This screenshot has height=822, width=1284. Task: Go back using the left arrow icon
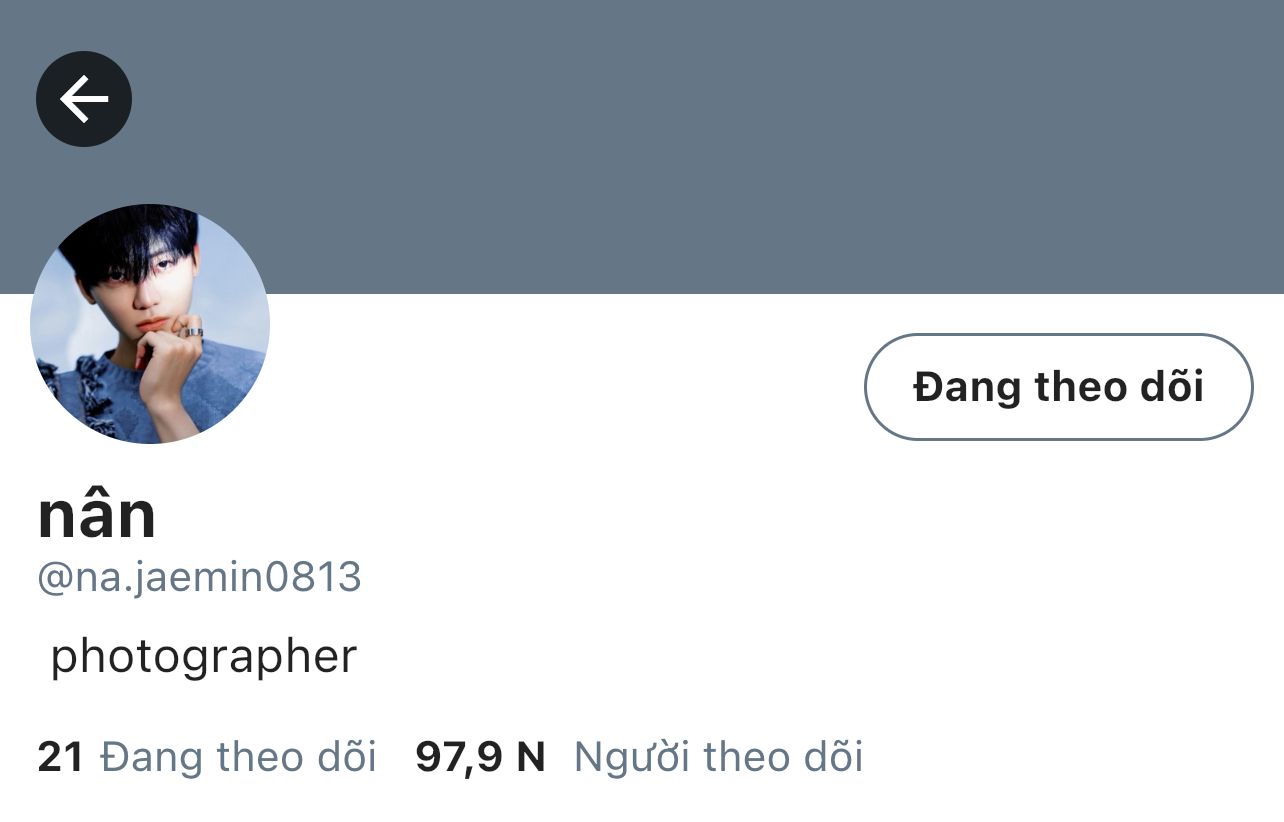84,98
